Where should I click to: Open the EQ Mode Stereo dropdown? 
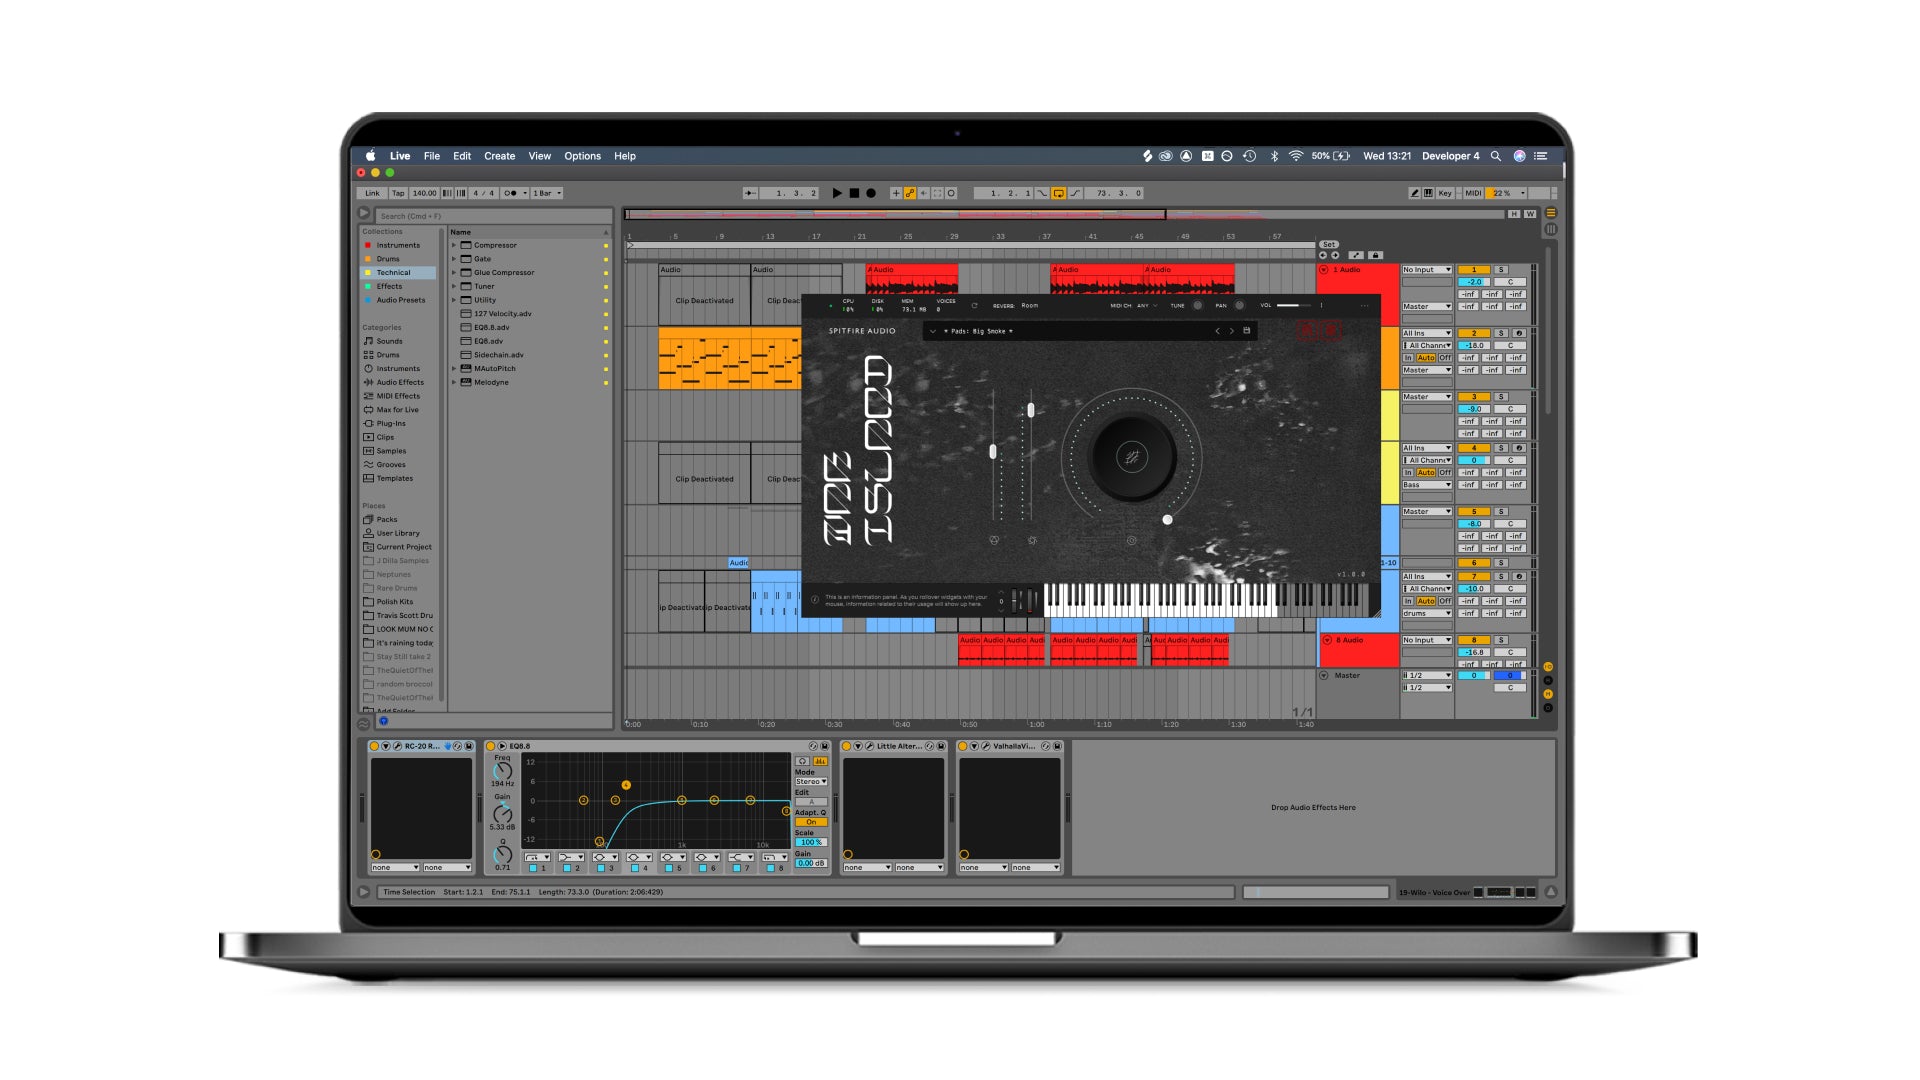pyautogui.click(x=811, y=781)
